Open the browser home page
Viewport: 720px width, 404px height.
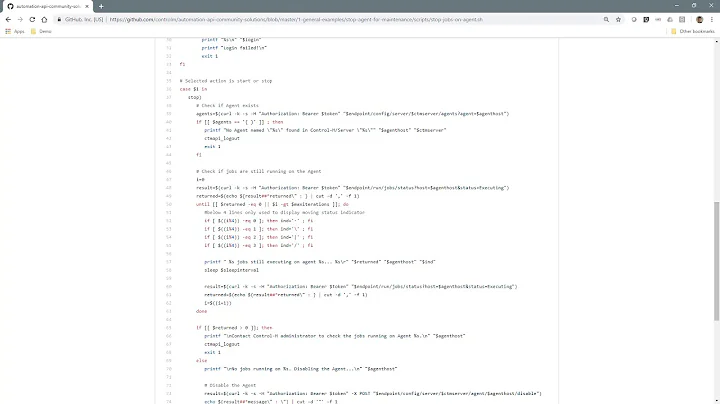[x=44, y=19]
